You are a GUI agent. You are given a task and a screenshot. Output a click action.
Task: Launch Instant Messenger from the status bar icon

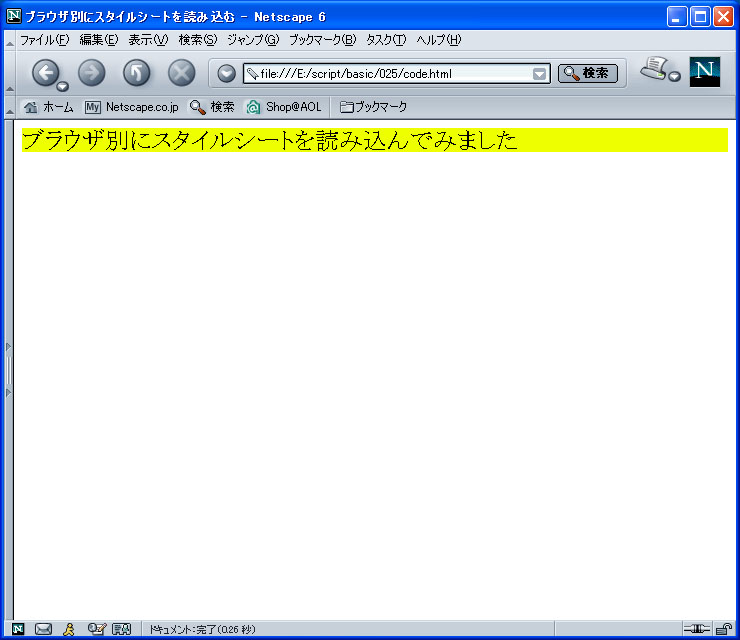69,629
